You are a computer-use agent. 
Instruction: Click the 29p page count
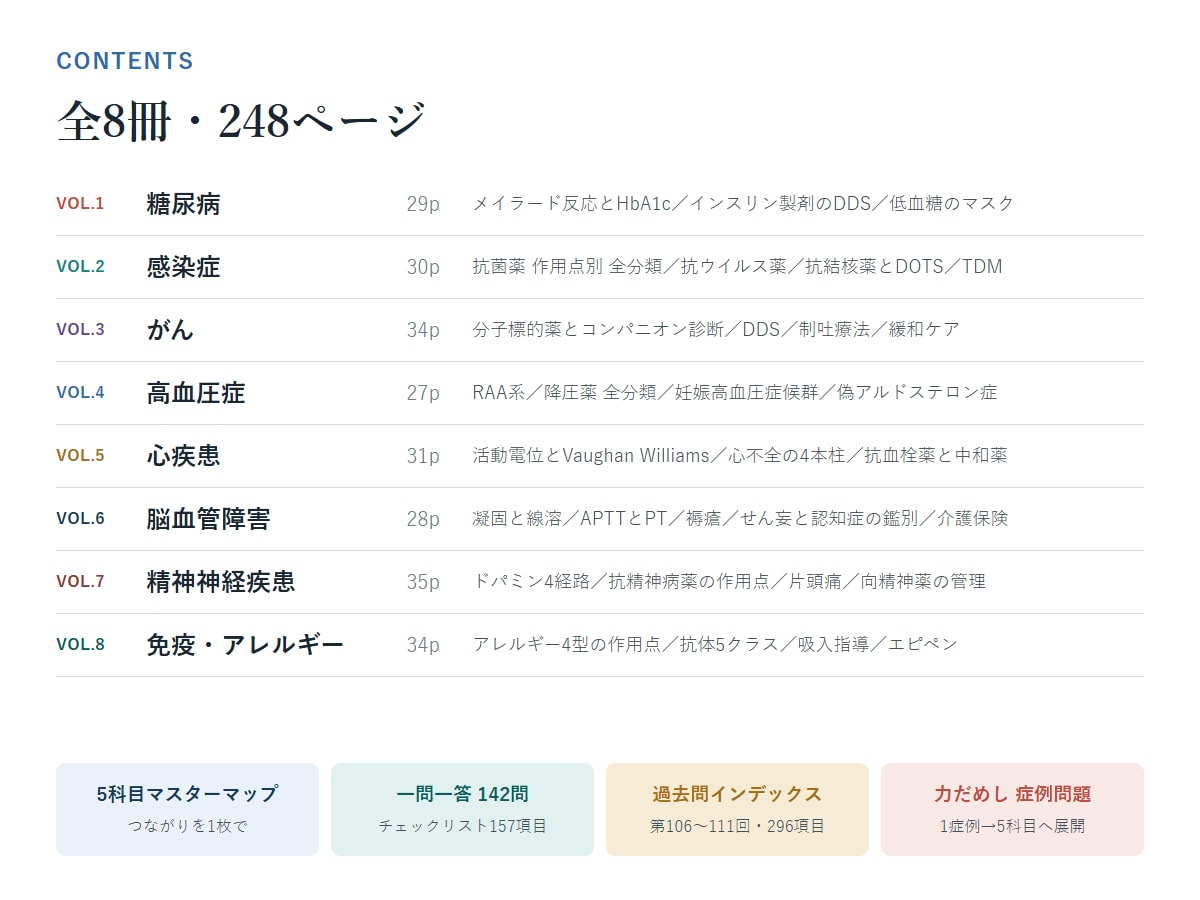(423, 204)
